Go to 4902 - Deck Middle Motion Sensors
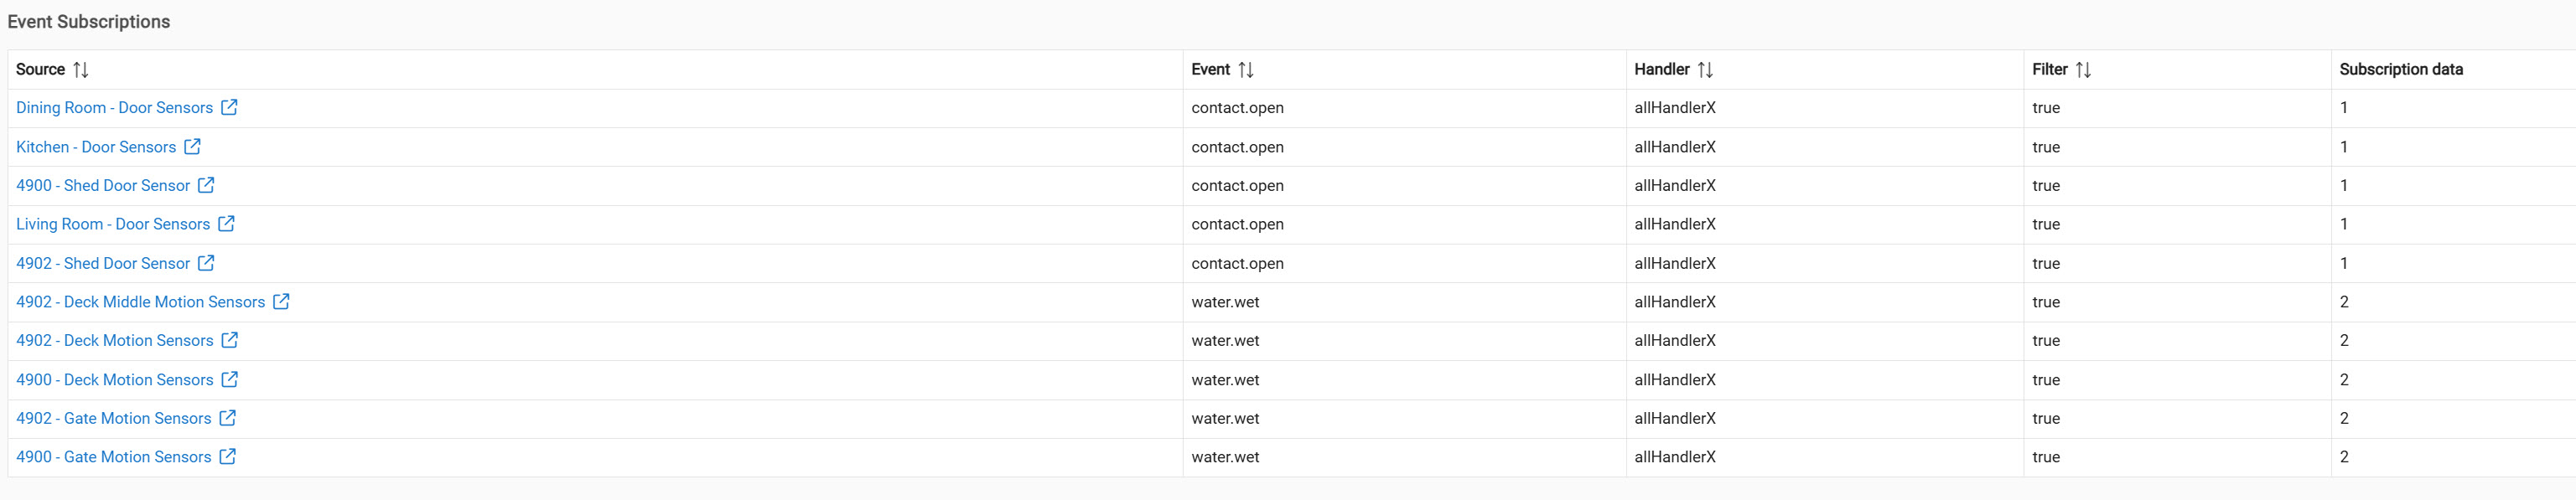 (140, 301)
